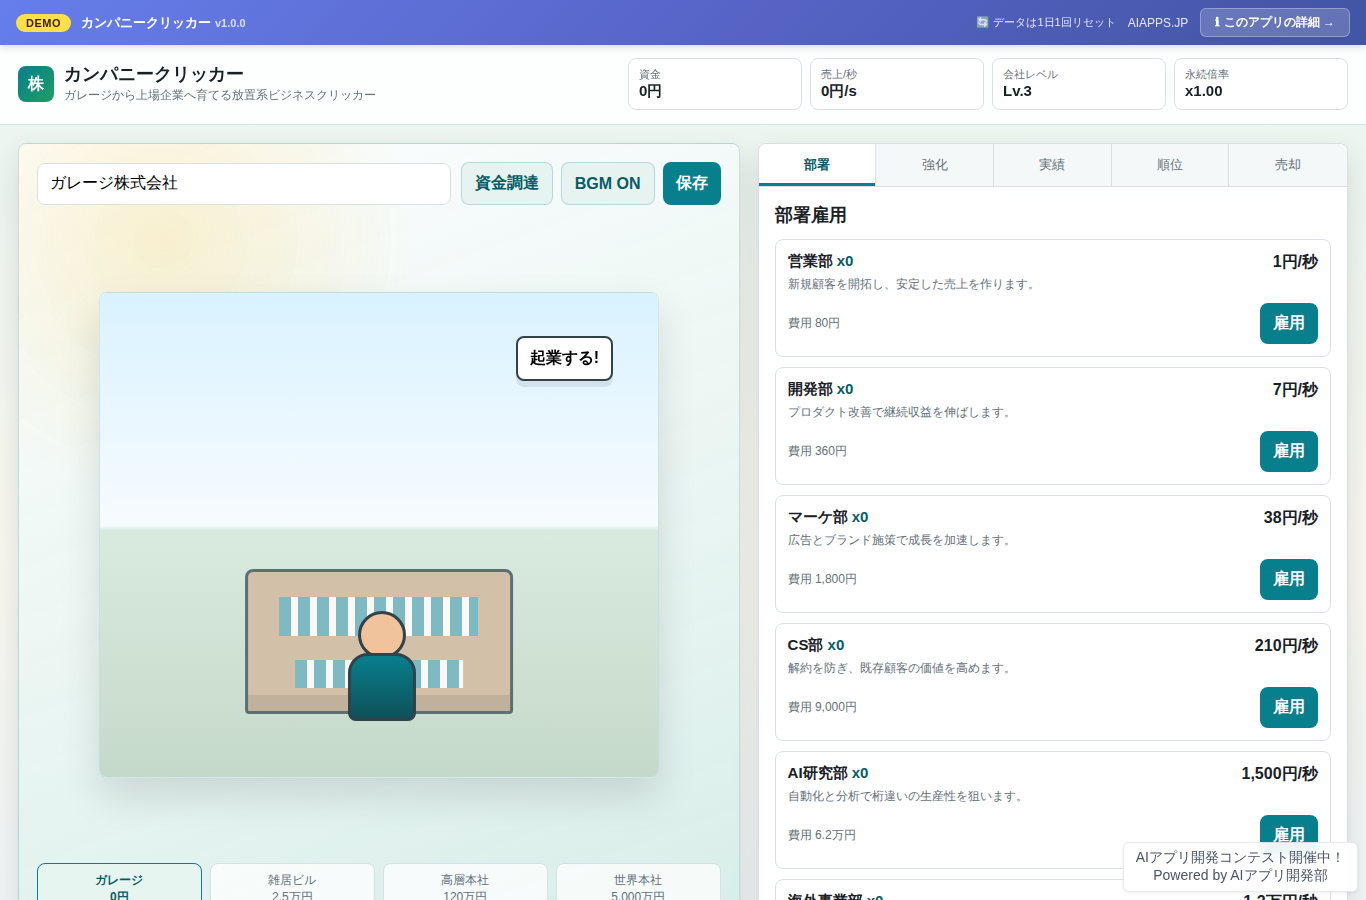Hire 営業部 with the 雇用 button
Image resolution: width=1366 pixels, height=900 pixels.
tap(1289, 323)
